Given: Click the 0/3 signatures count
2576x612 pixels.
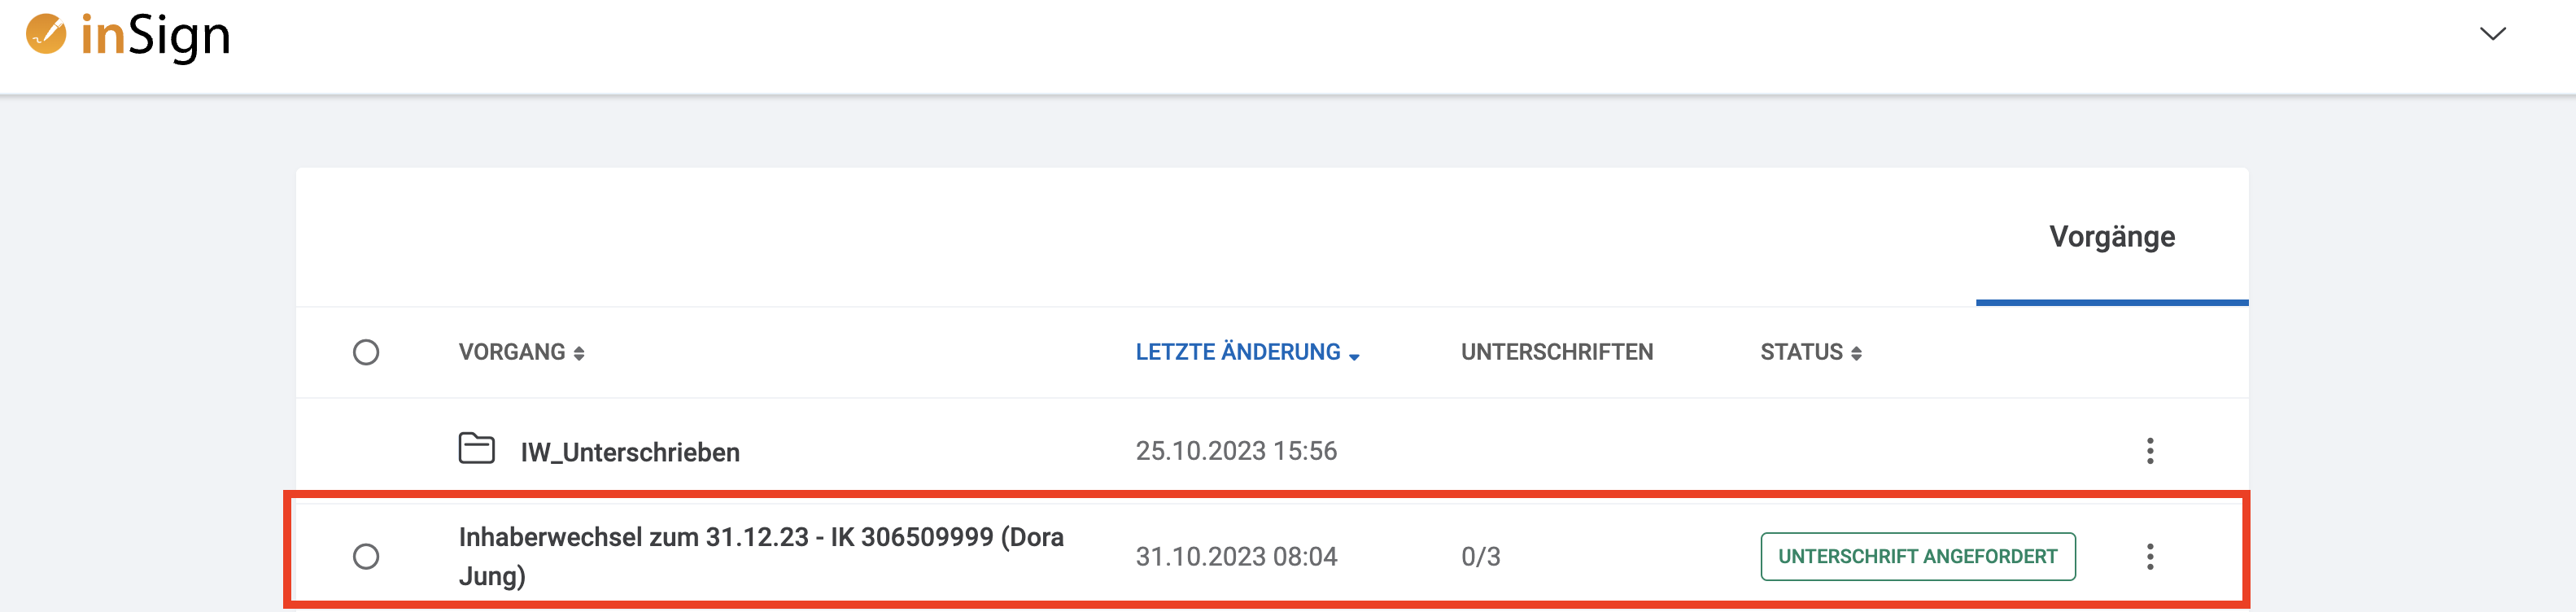Looking at the screenshot, I should point(1480,557).
